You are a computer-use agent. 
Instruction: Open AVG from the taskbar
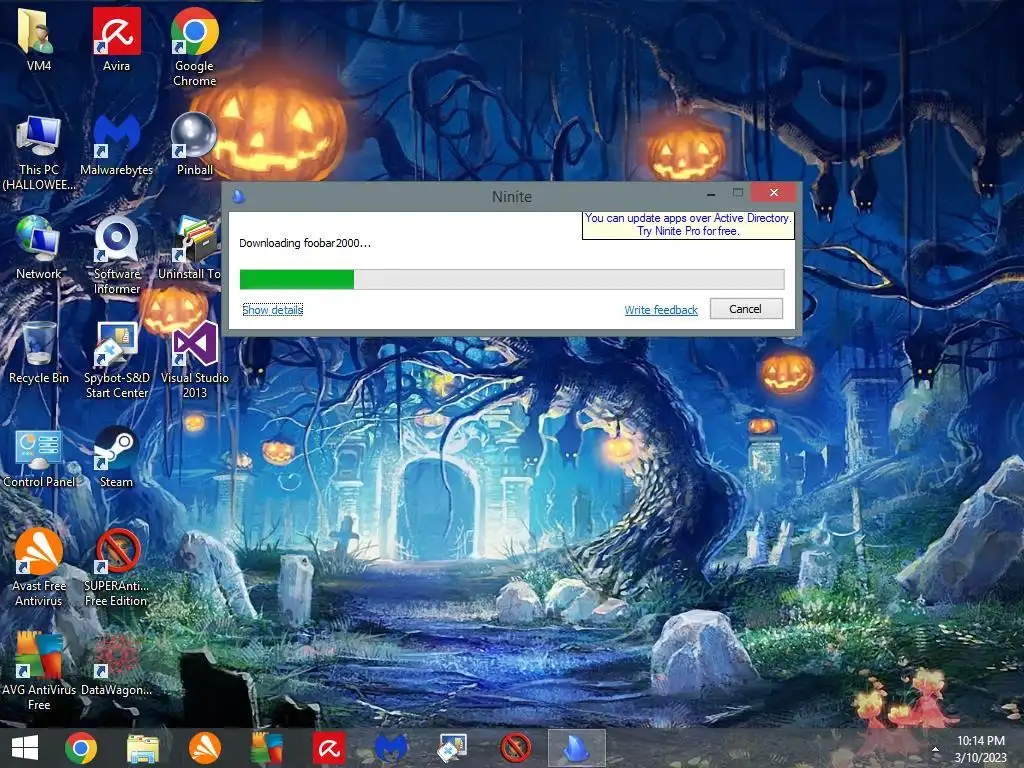coord(267,748)
